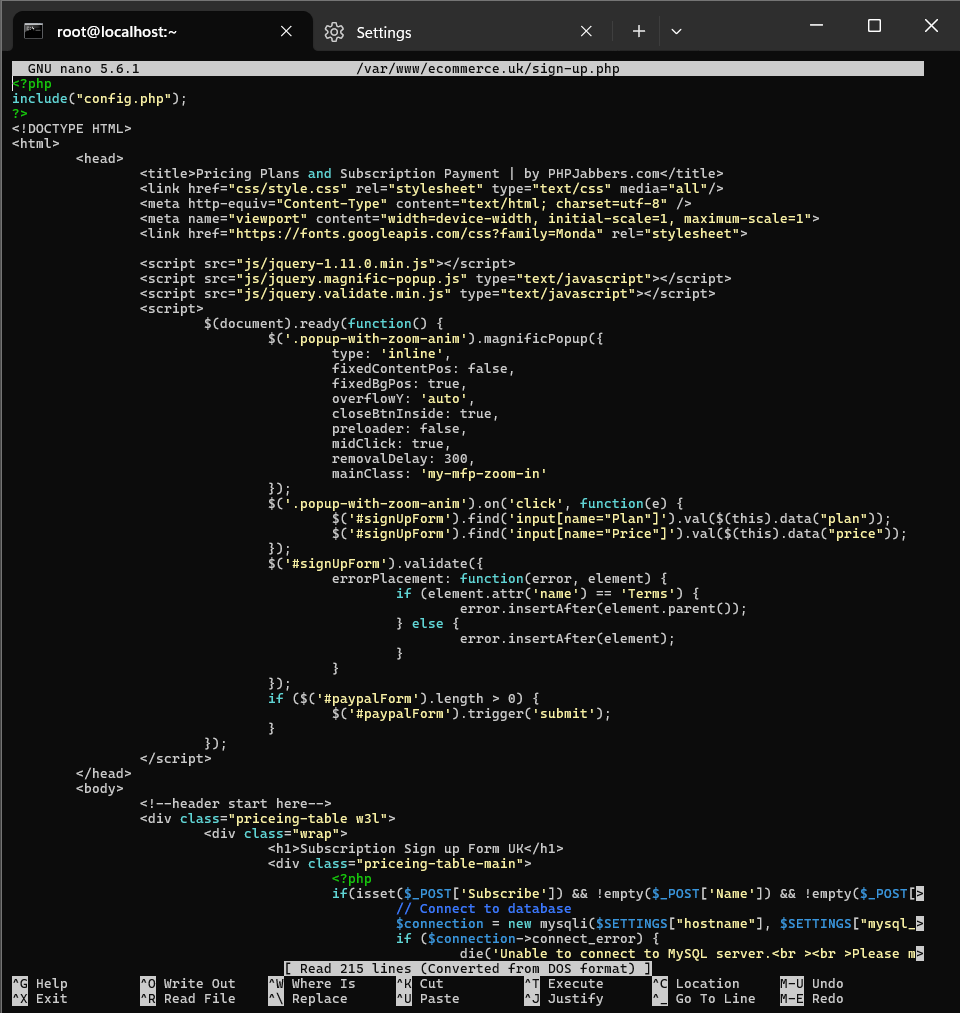
Task: Click the Replace shortcut label
Action: (x=319, y=998)
